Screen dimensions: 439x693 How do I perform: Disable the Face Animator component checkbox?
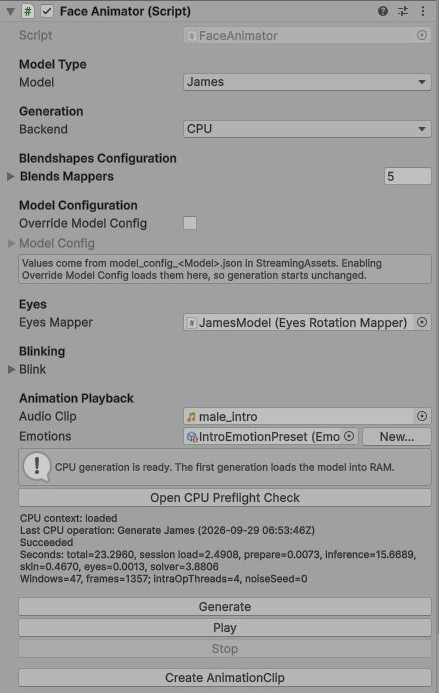pyautogui.click(x=47, y=11)
